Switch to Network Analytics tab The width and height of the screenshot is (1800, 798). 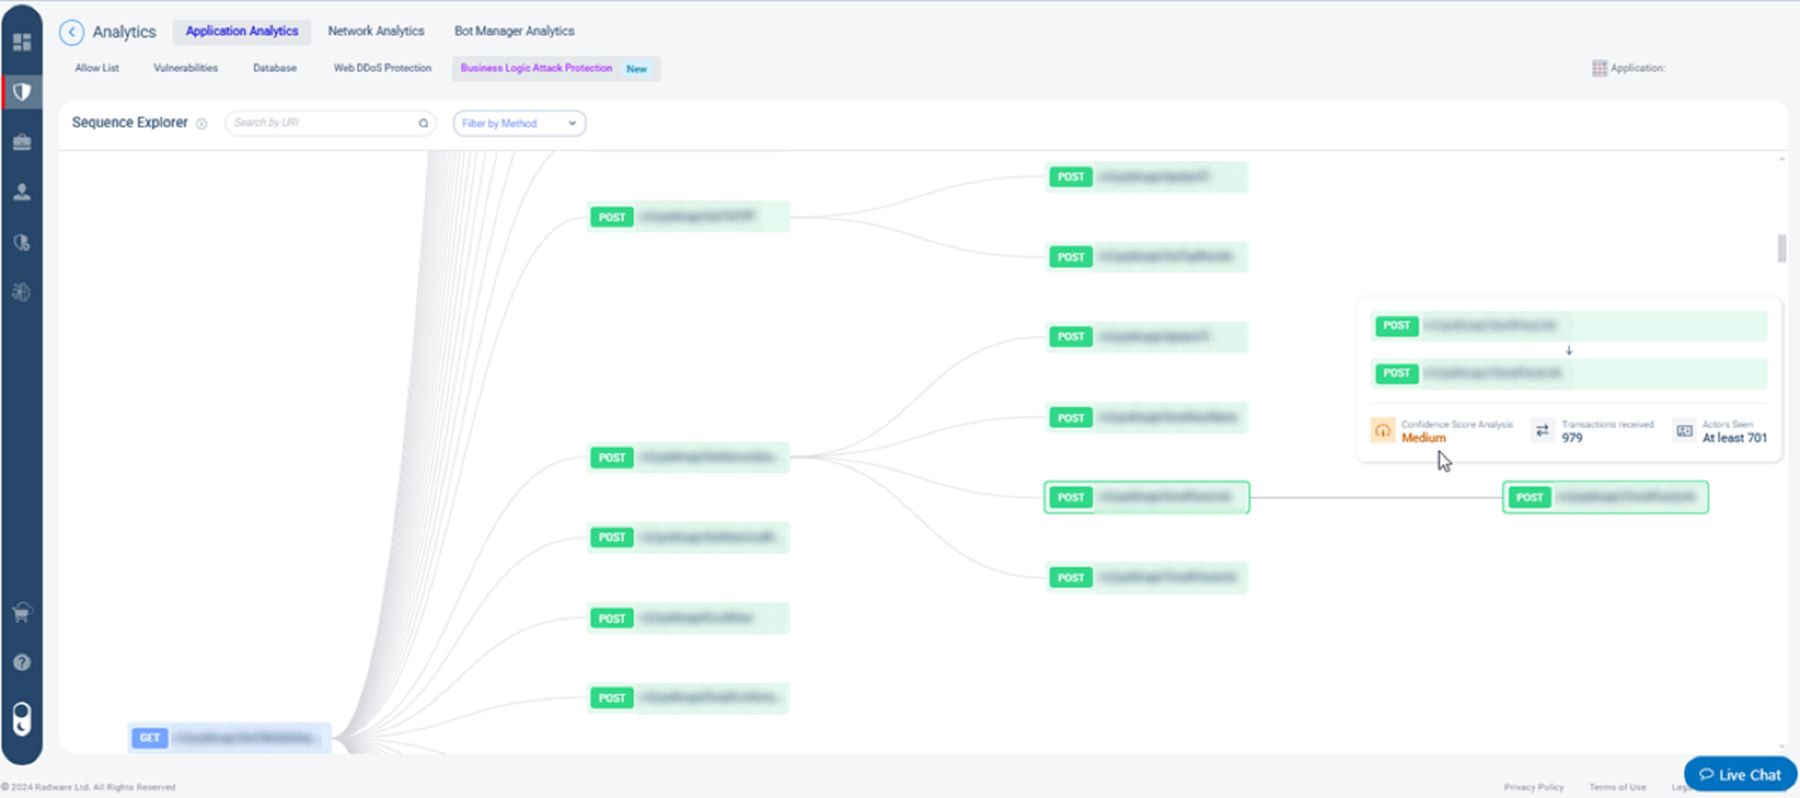[x=376, y=31]
